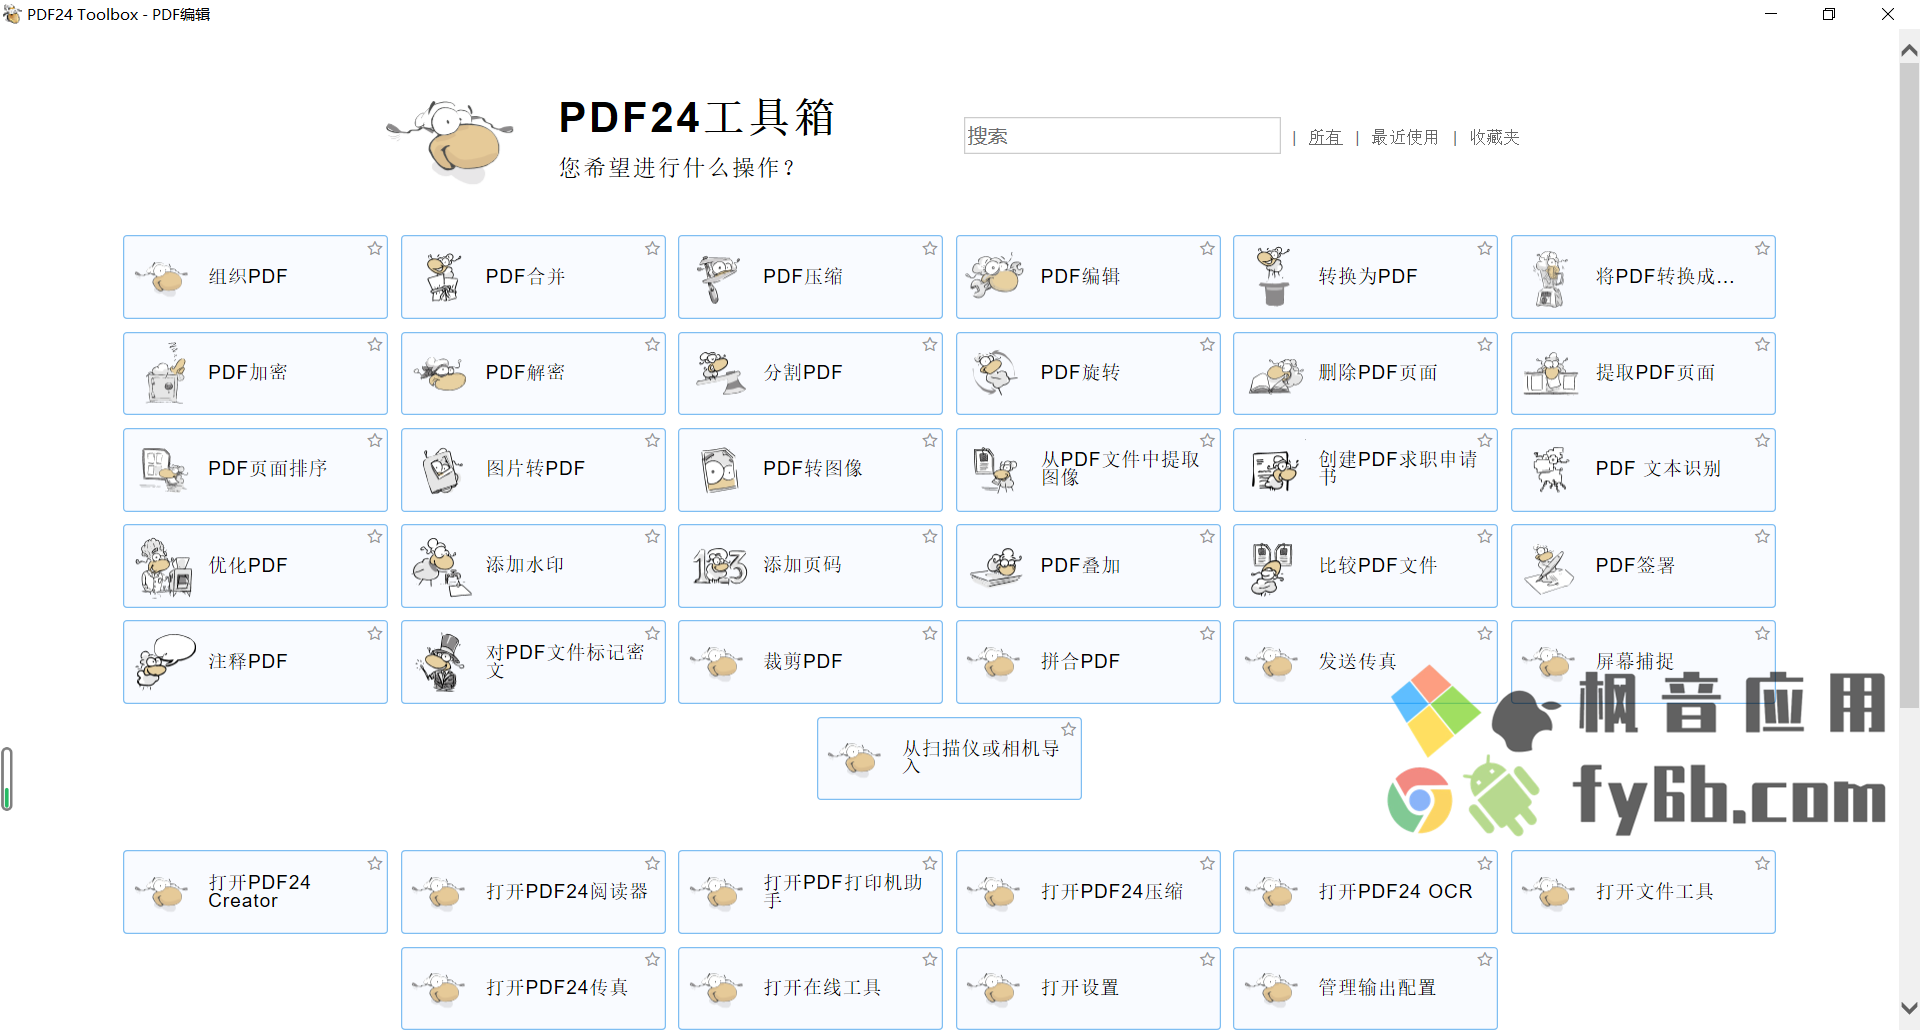Viewport: 1920px width, 1030px height.
Task: Open the 打开在线工具 tile
Action: pos(810,988)
